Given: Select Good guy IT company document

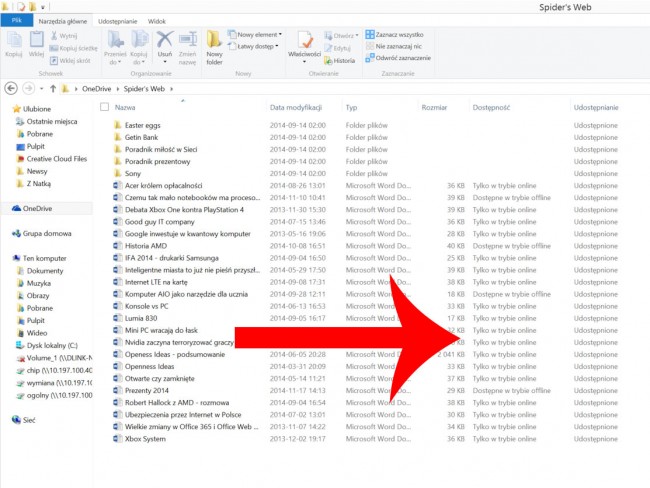Looking at the screenshot, I should 154,222.
